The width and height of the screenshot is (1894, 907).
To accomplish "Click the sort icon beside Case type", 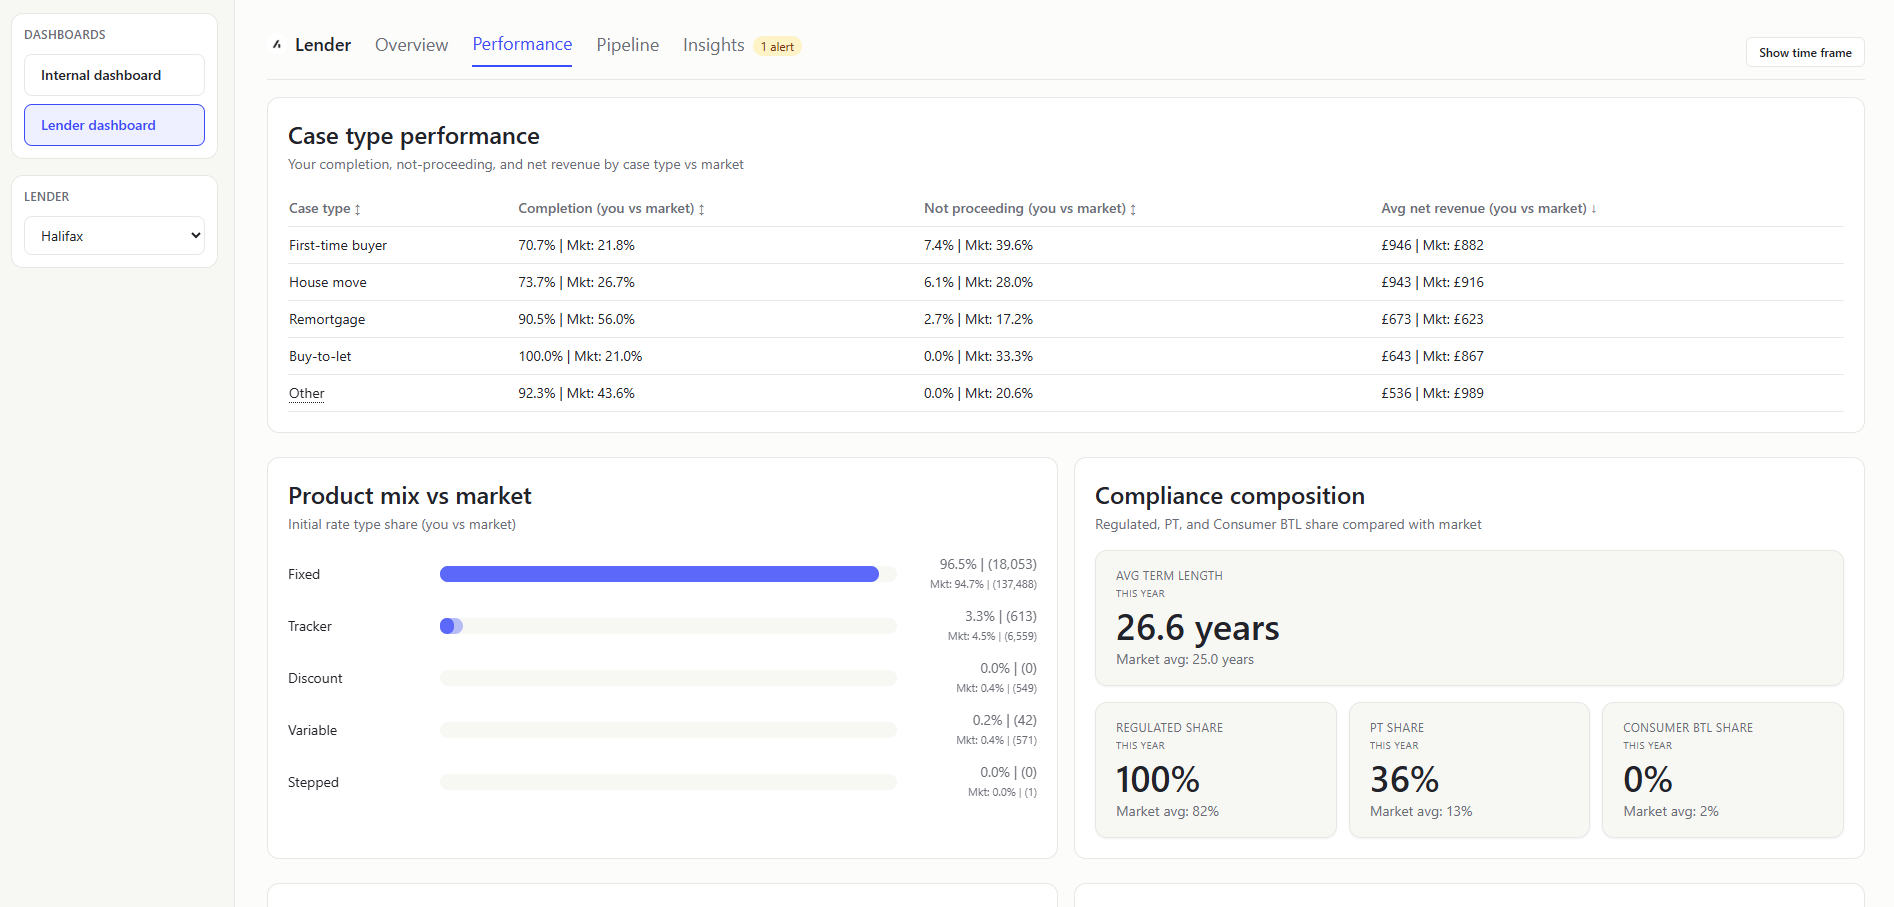I will coord(358,208).
